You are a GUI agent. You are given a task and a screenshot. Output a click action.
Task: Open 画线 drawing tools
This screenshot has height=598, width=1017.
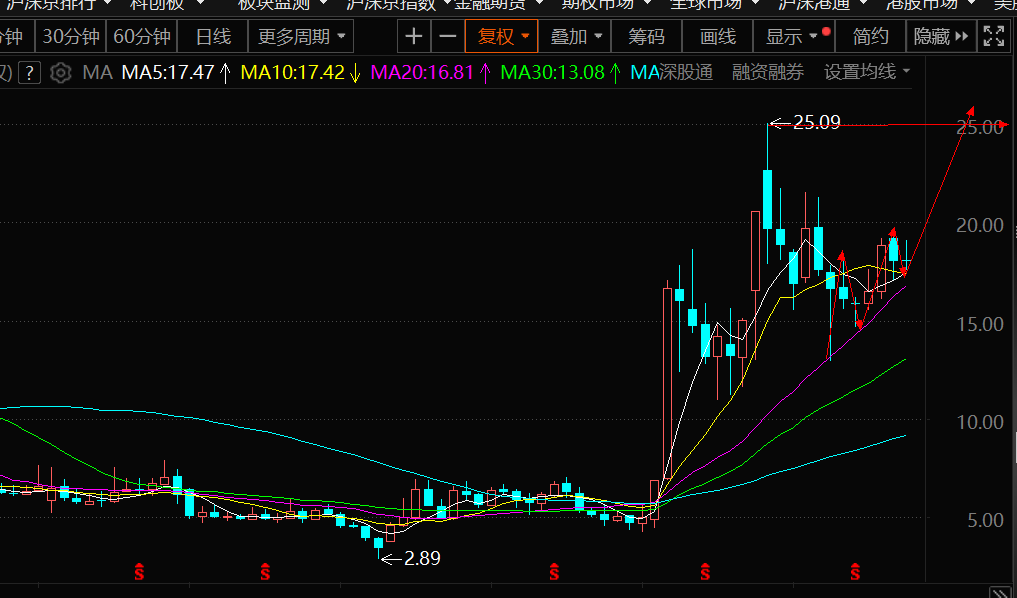(718, 36)
